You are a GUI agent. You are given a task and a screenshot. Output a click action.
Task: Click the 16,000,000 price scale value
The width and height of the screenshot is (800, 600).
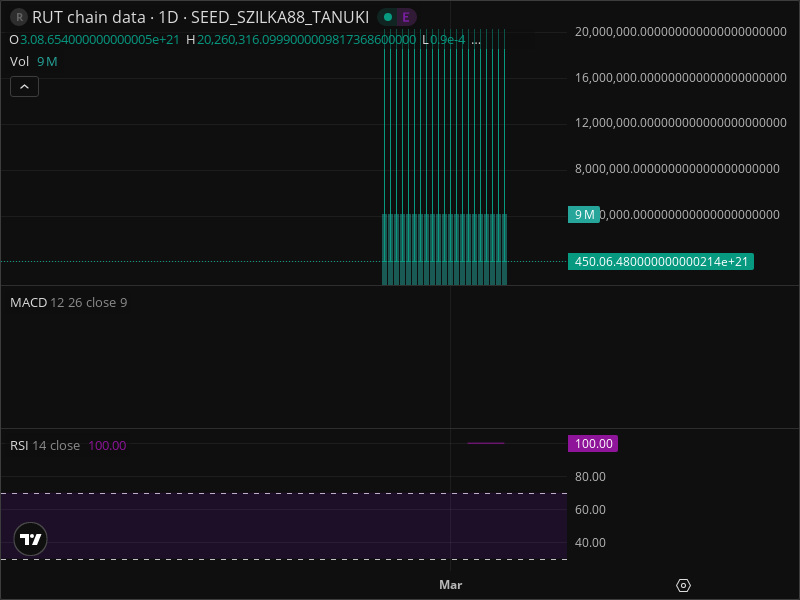click(x=681, y=78)
